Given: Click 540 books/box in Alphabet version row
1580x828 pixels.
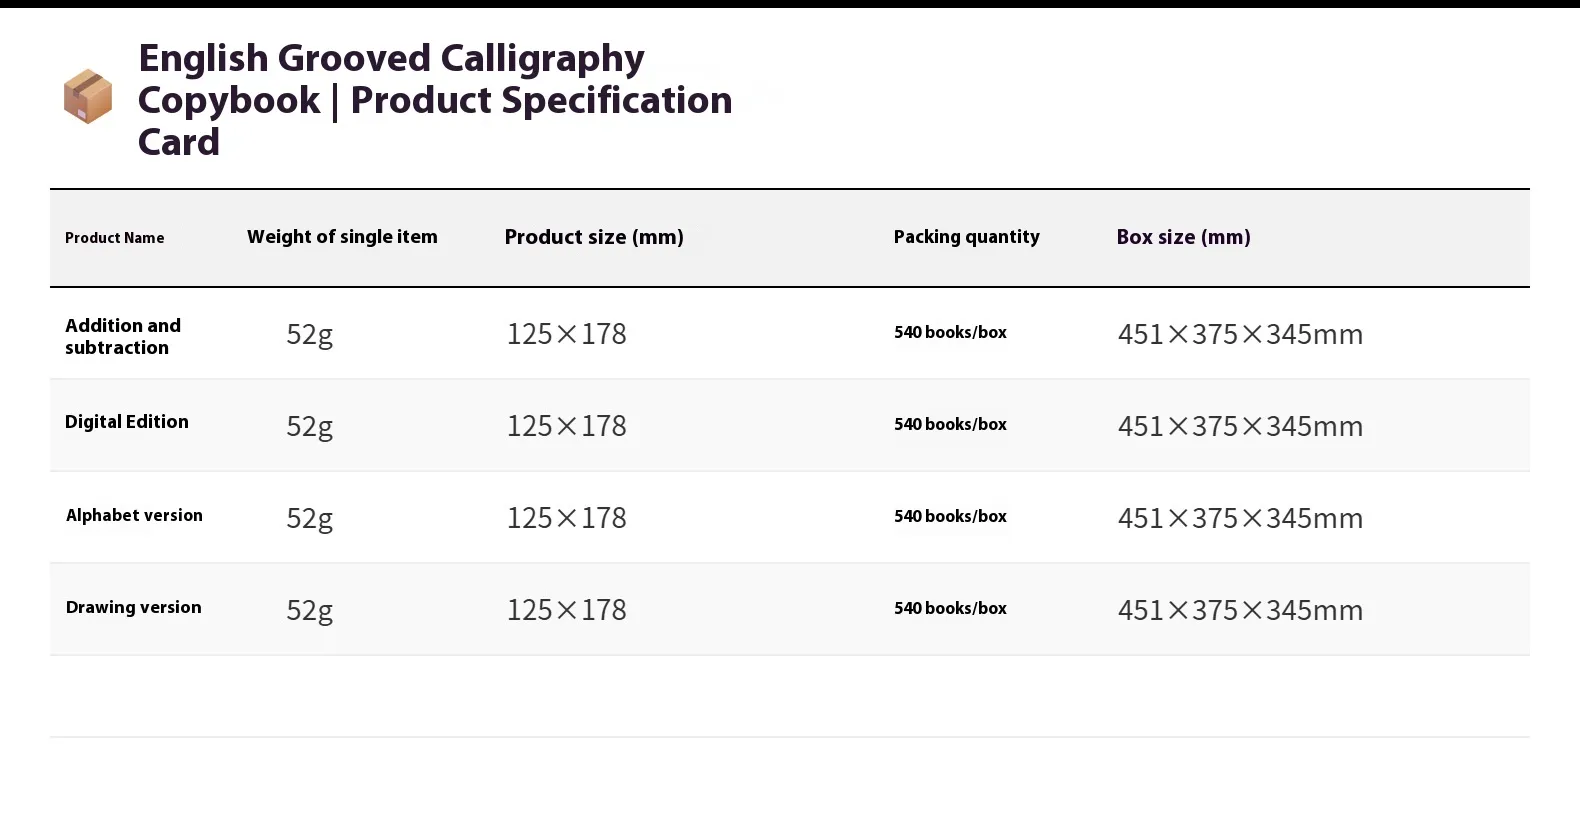Looking at the screenshot, I should (950, 517).
